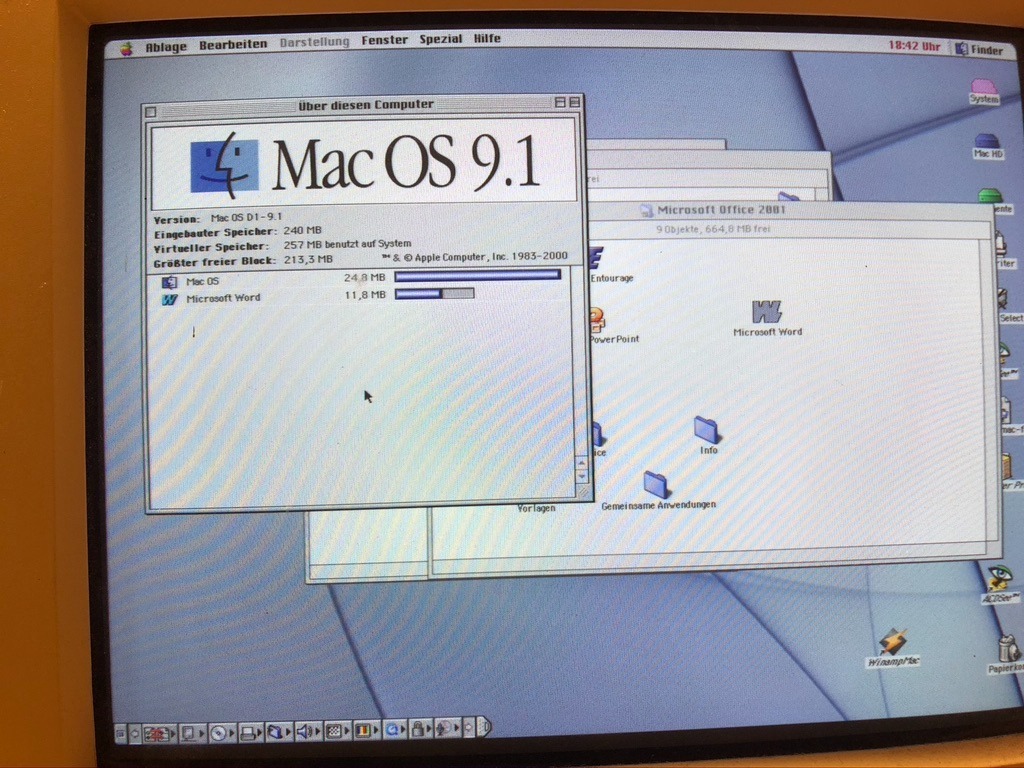Click the left scroll arrow of the Control Strip
Screen dimensions: 1024x768
point(135,733)
